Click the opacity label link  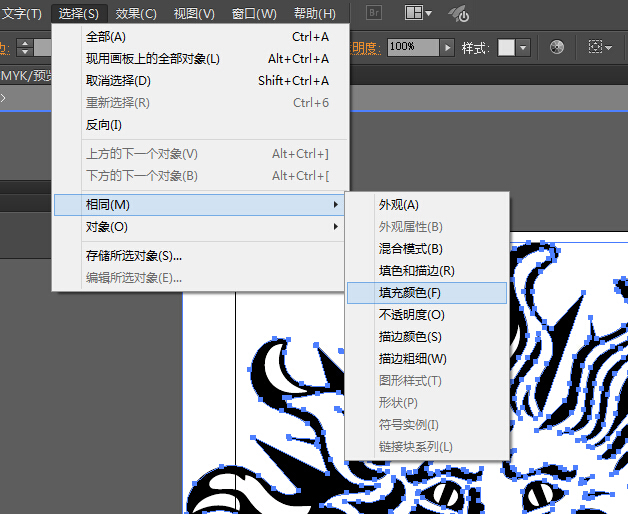coord(365,48)
